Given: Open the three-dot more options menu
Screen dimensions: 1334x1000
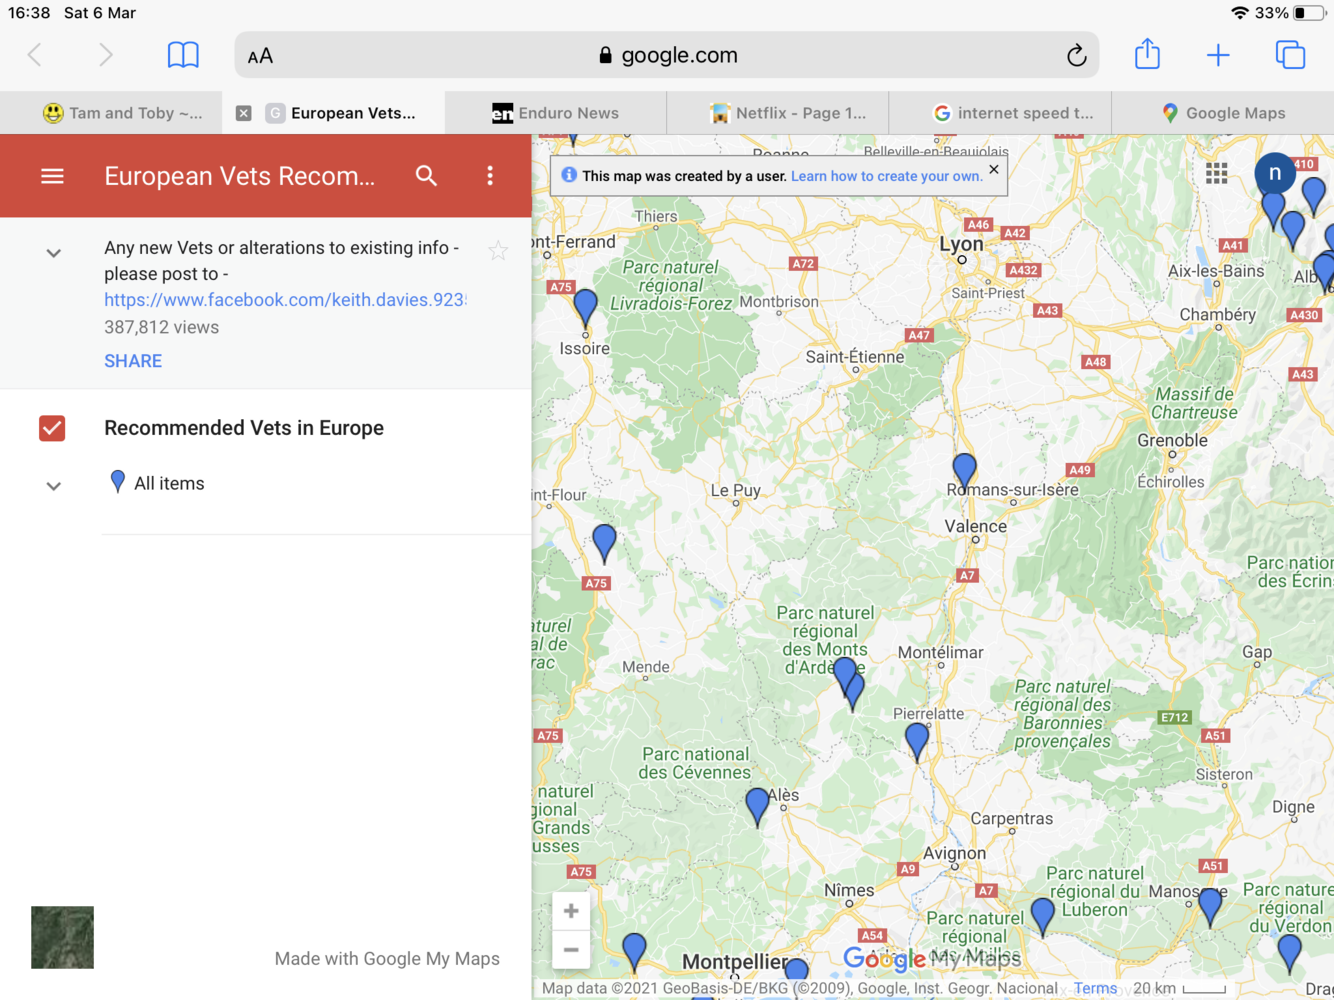Looking at the screenshot, I should (490, 176).
